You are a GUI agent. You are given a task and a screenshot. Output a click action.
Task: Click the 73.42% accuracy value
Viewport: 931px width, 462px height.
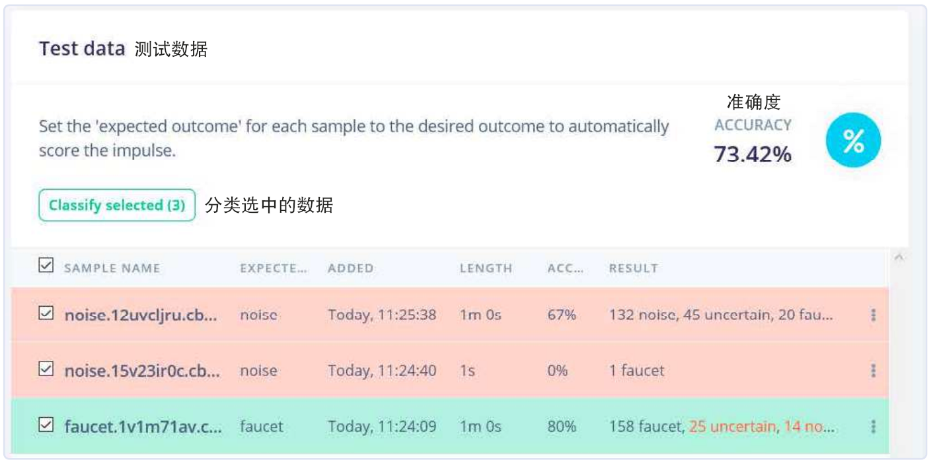pyautogui.click(x=752, y=154)
